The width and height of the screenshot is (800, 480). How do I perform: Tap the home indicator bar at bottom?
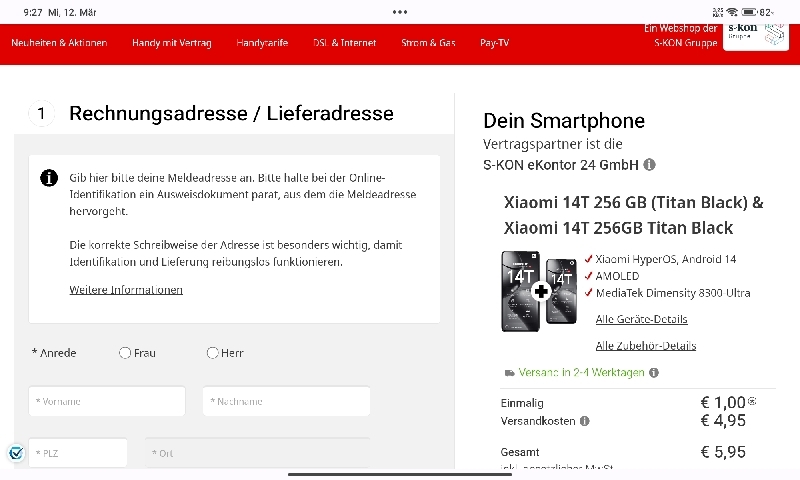click(x=400, y=474)
